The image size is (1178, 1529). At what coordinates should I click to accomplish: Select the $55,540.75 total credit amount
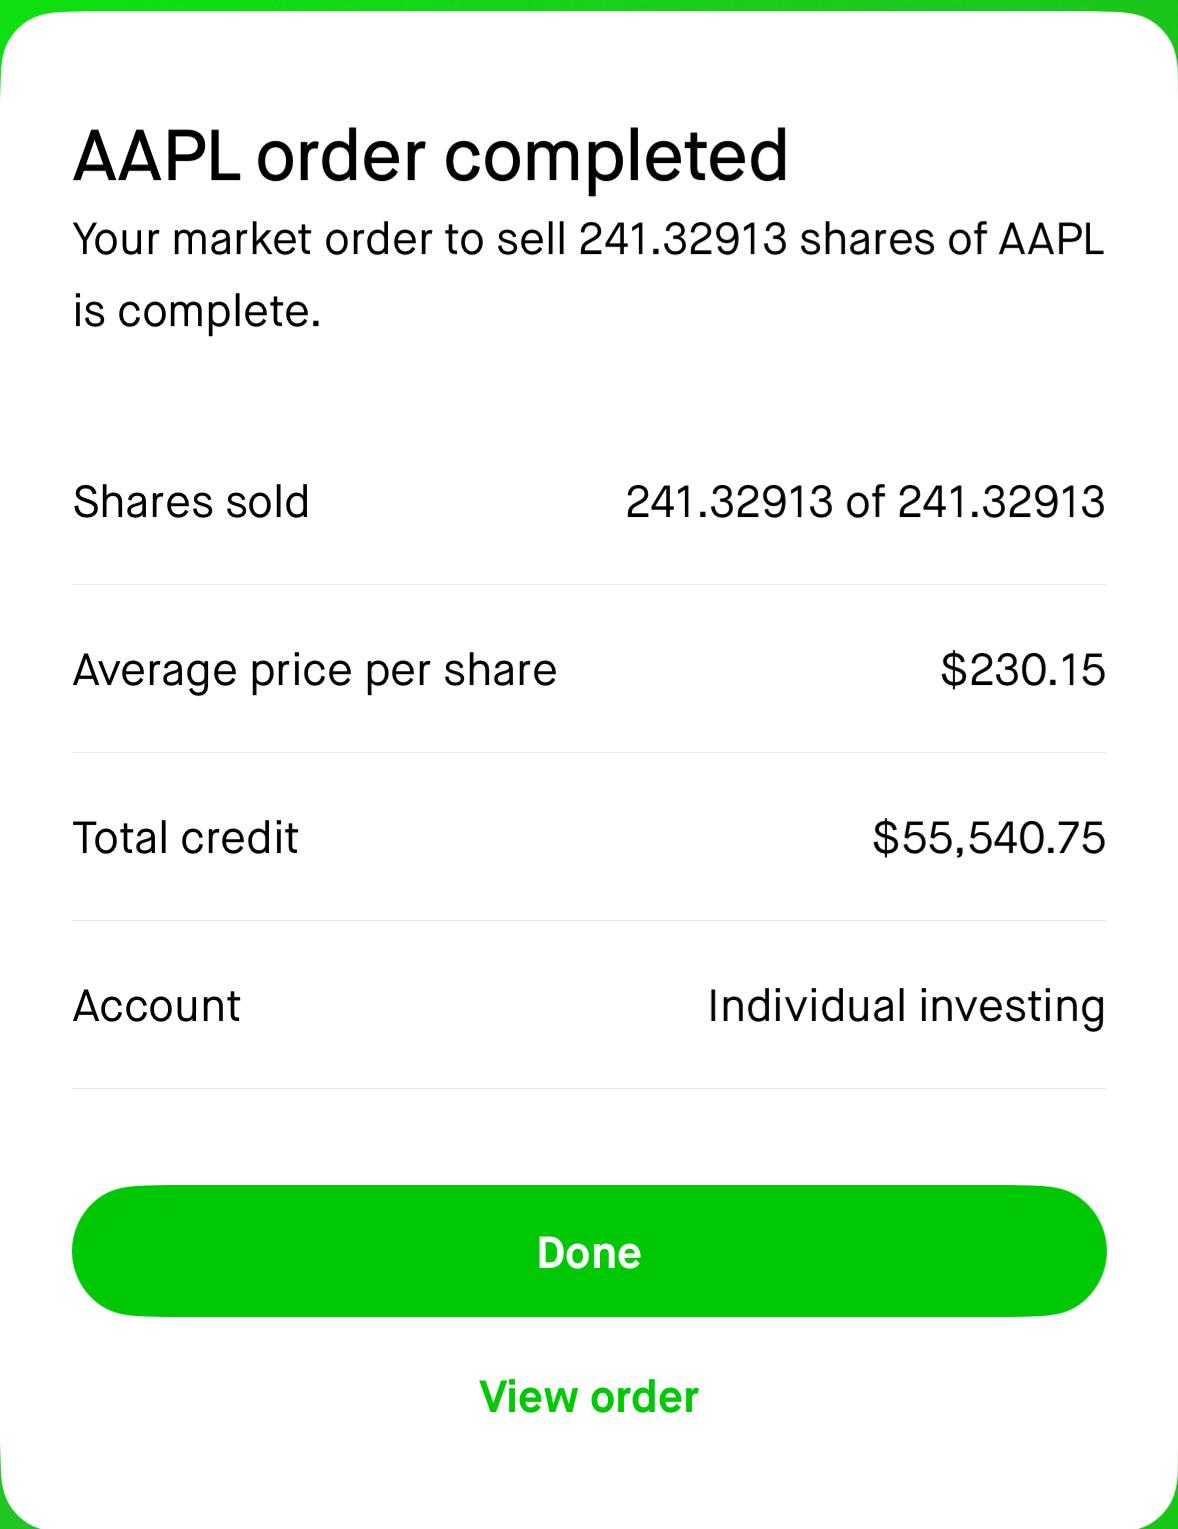(x=988, y=838)
